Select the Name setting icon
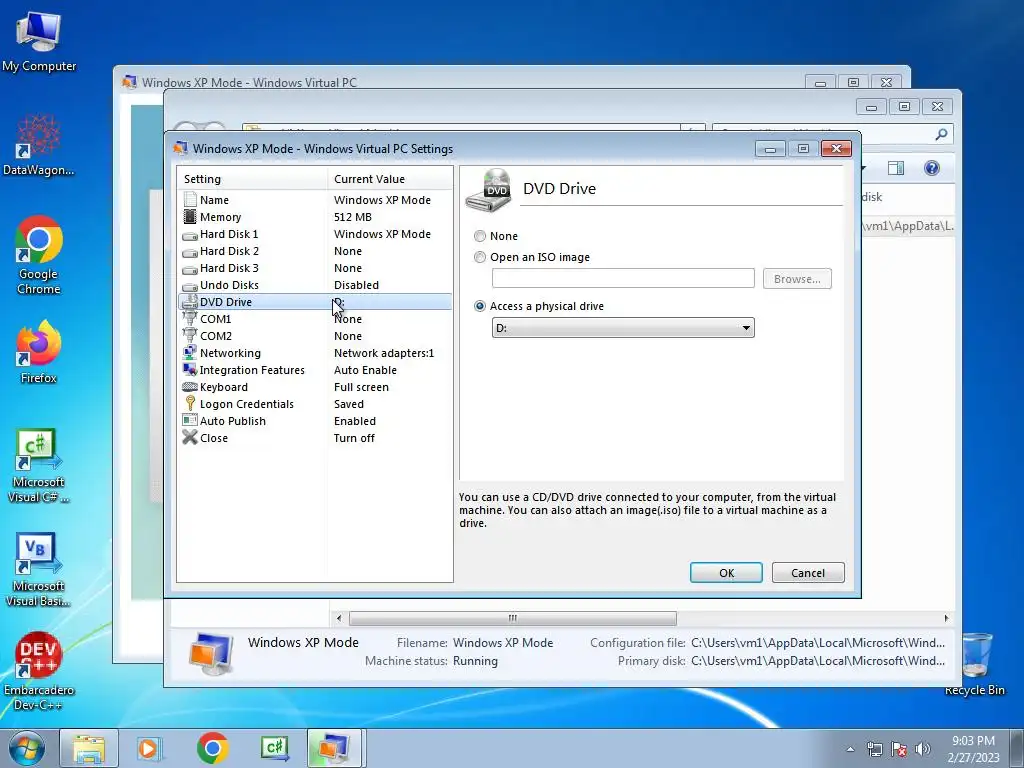 pyautogui.click(x=190, y=200)
